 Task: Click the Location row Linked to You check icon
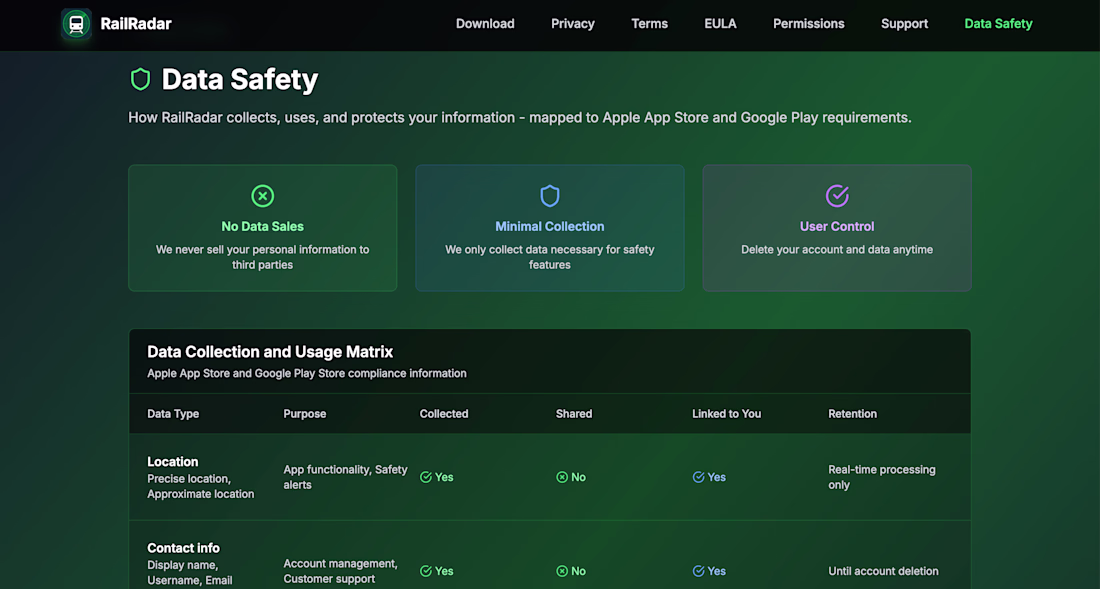(698, 477)
